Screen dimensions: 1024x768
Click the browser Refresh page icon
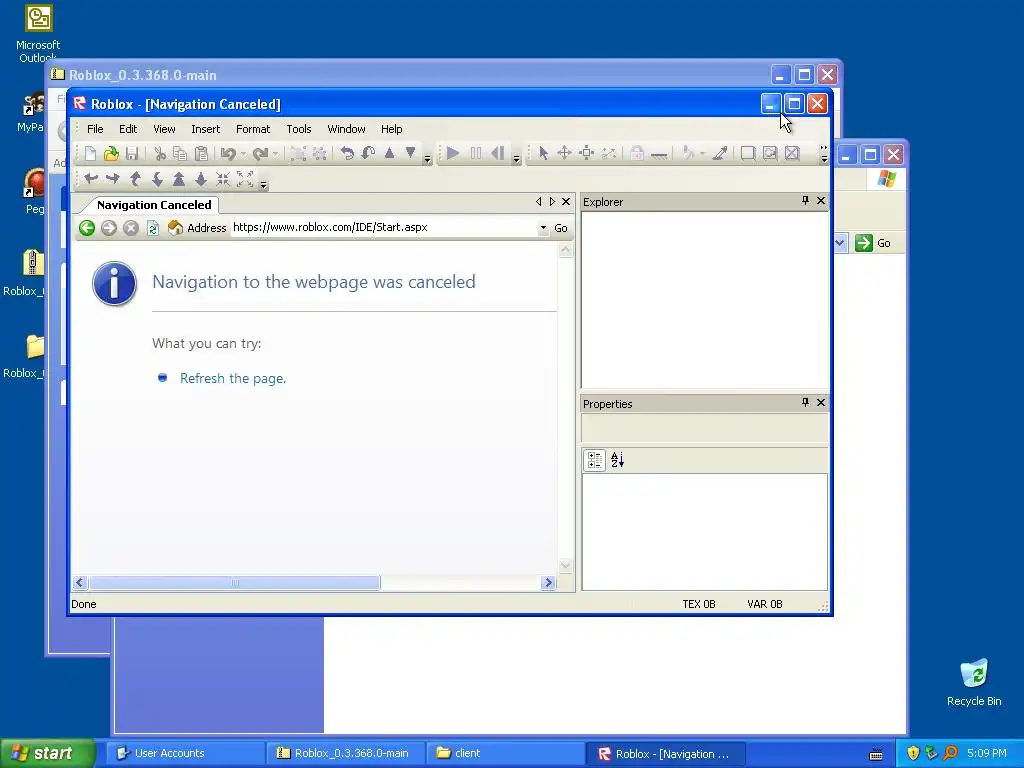click(x=153, y=227)
